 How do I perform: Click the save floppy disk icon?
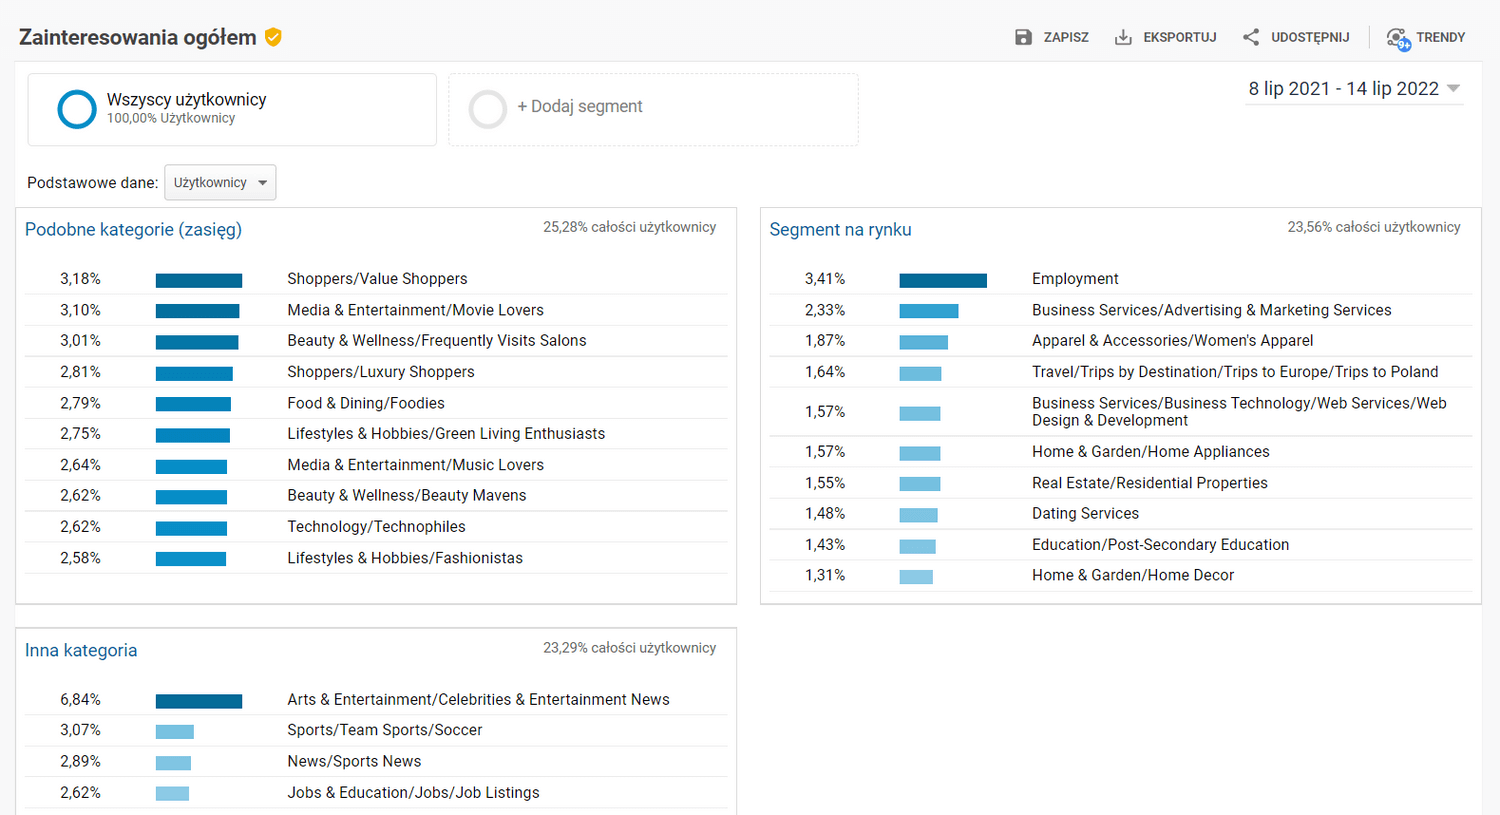pos(1023,37)
